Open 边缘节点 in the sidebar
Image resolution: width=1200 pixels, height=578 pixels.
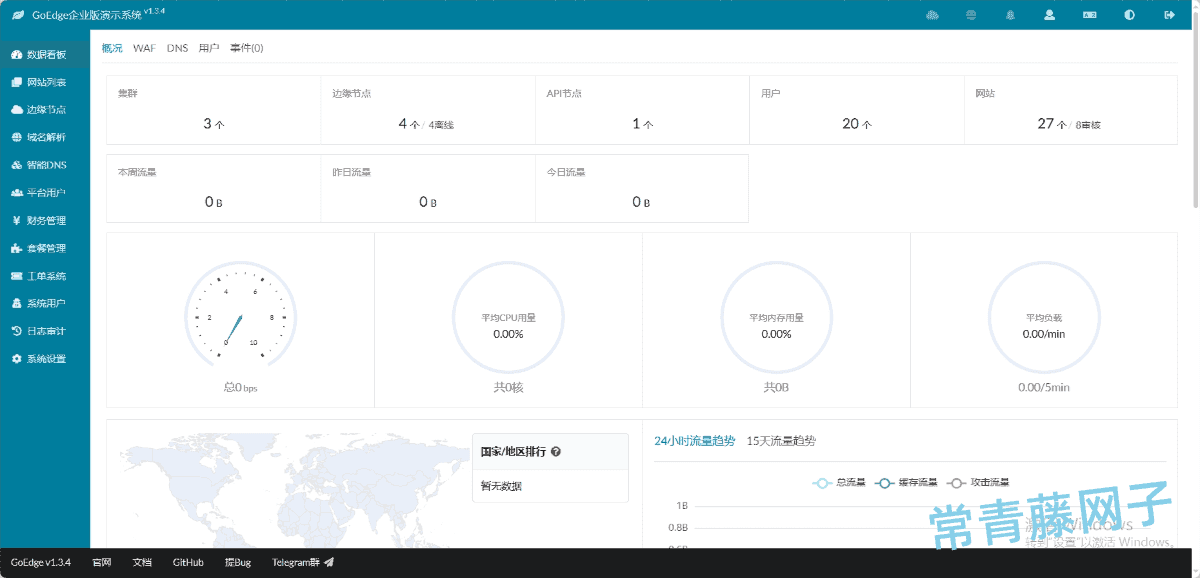tap(45, 110)
